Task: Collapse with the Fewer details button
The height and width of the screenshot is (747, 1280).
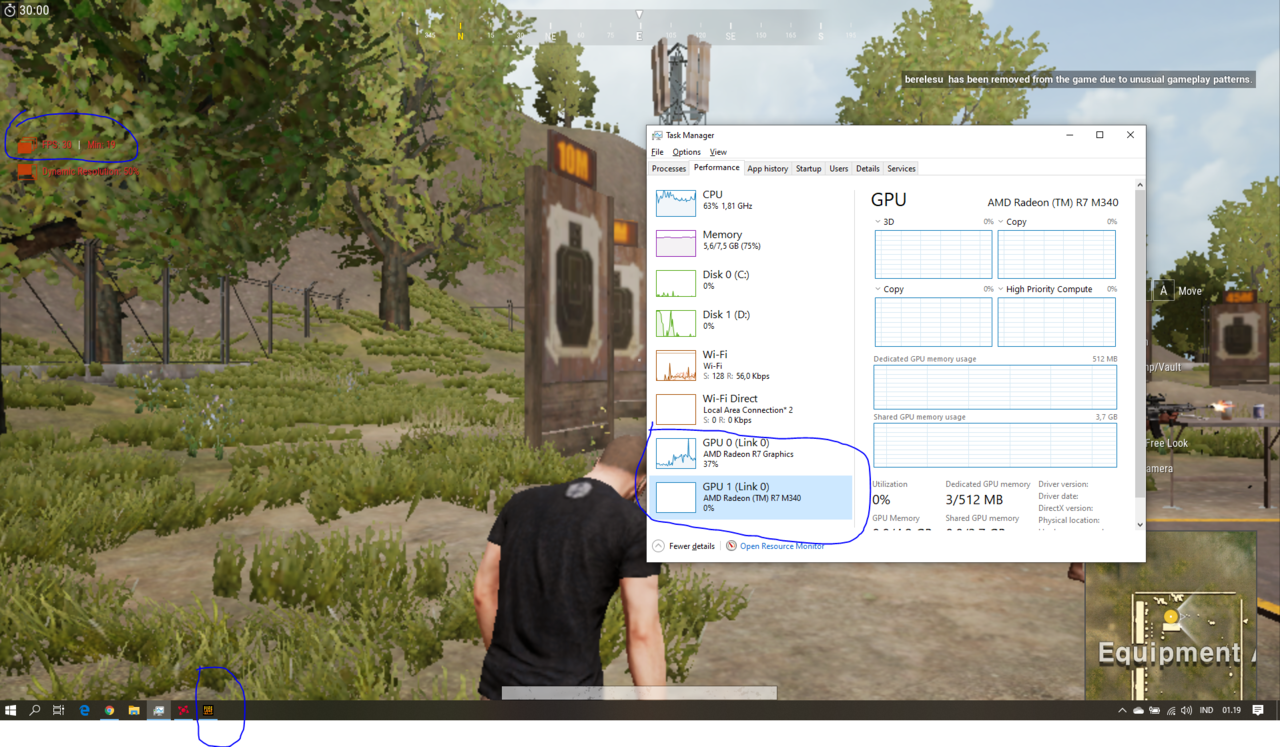Action: point(684,546)
